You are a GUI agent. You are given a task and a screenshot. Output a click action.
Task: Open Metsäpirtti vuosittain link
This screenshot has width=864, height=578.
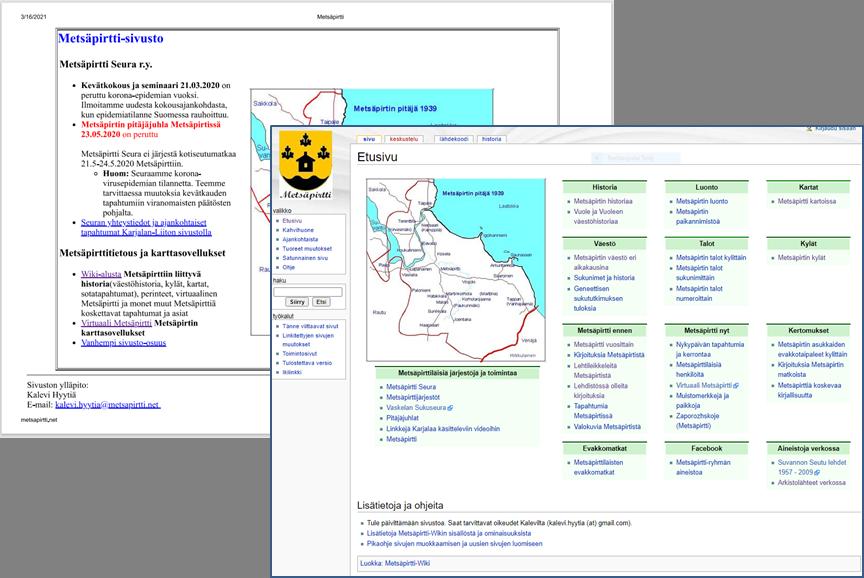(x=603, y=344)
